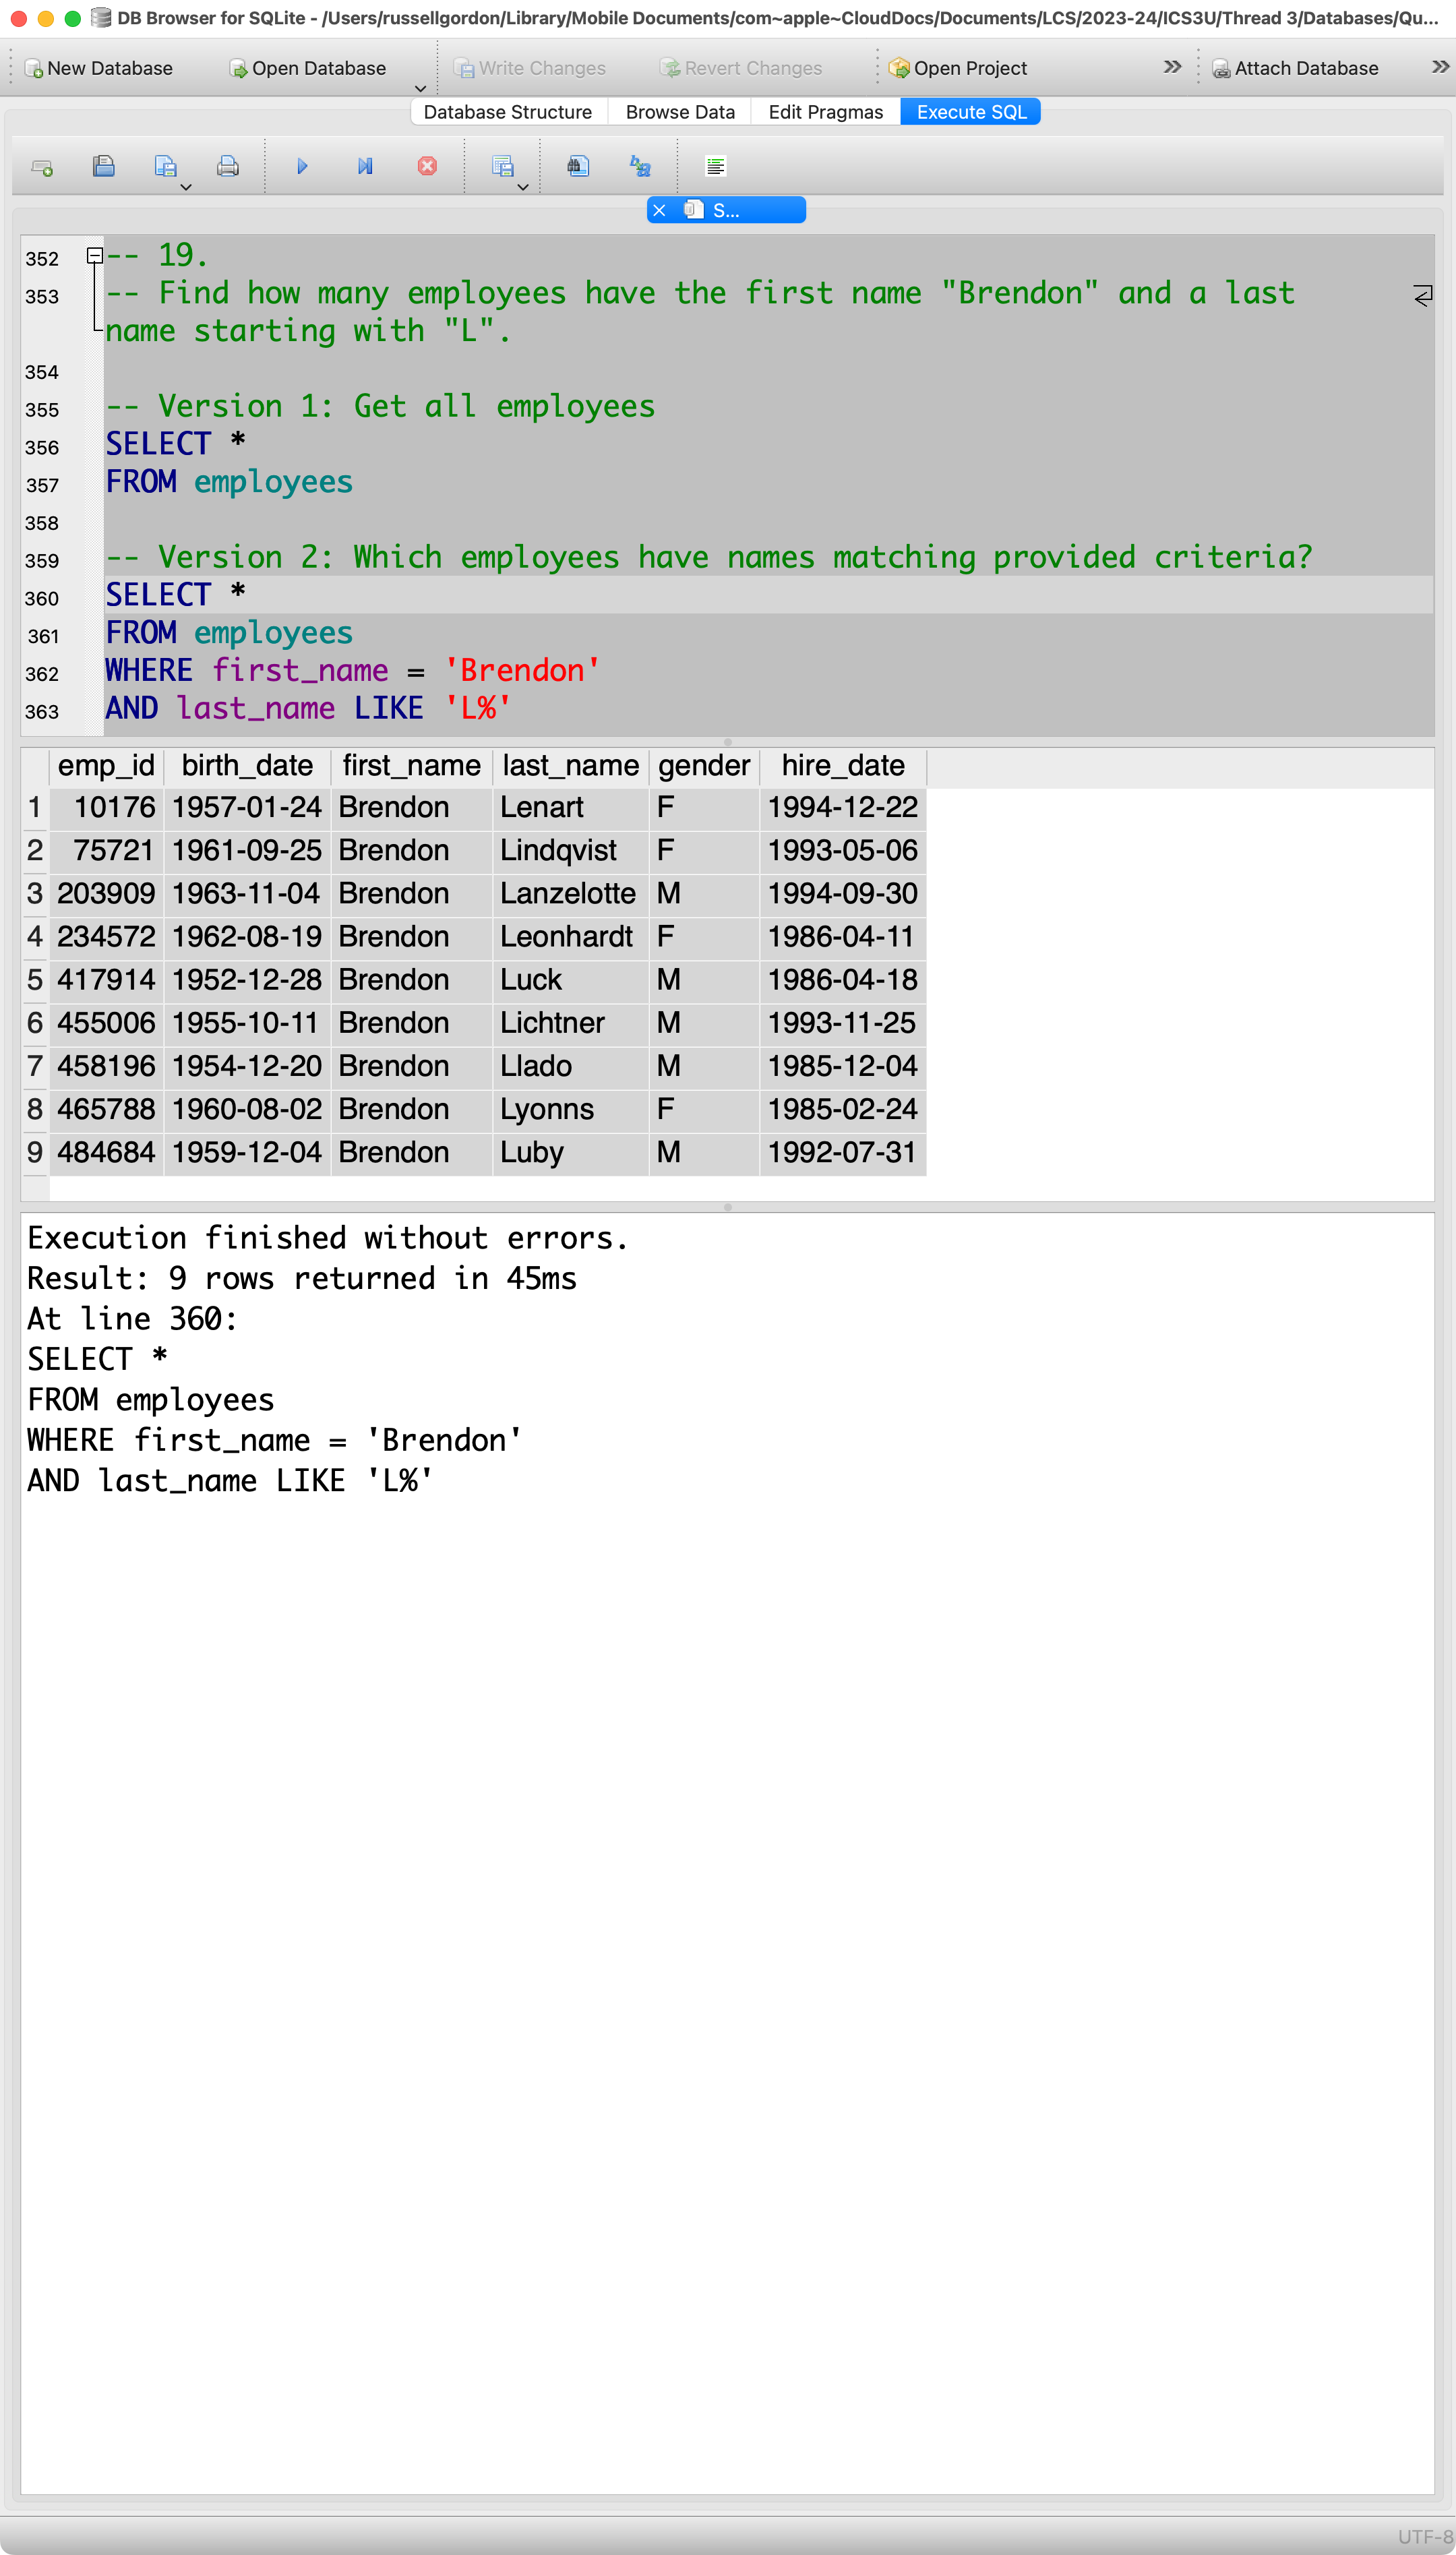Click the Print icon in SQL toolbar
Screen dimensions: 1456x2555
pyautogui.click(x=228, y=167)
